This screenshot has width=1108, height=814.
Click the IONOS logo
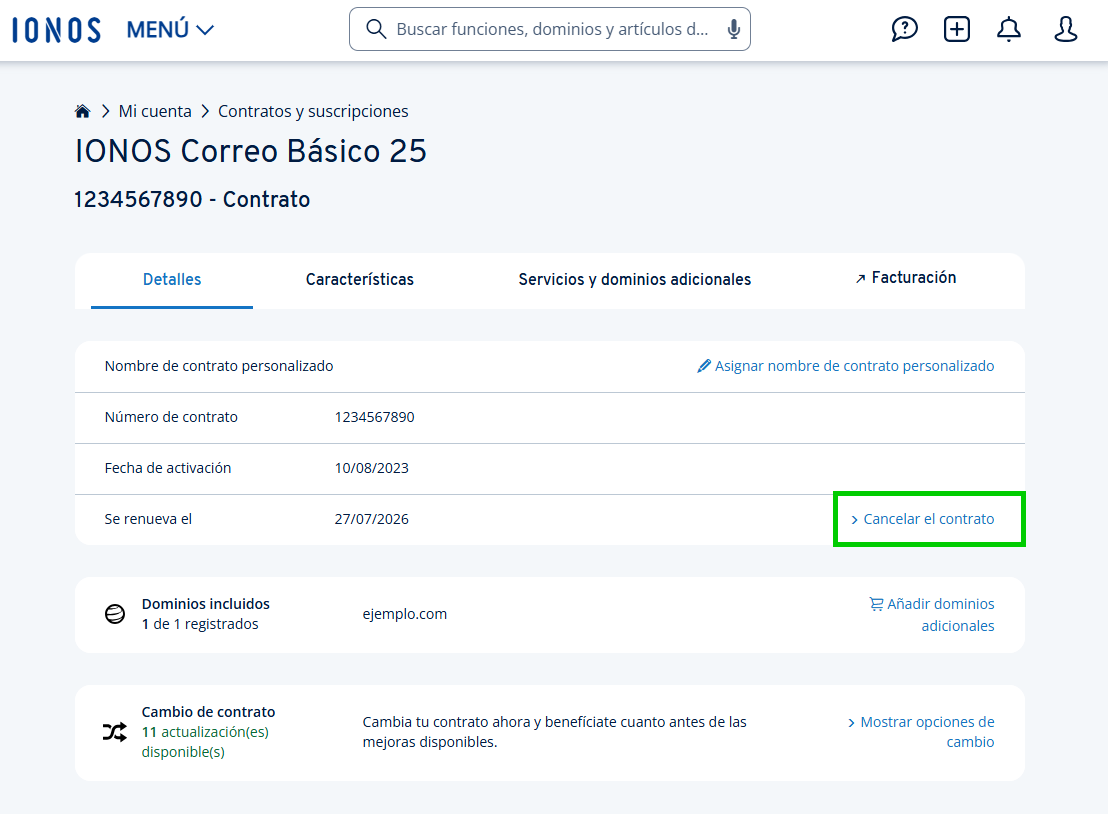tap(57, 30)
